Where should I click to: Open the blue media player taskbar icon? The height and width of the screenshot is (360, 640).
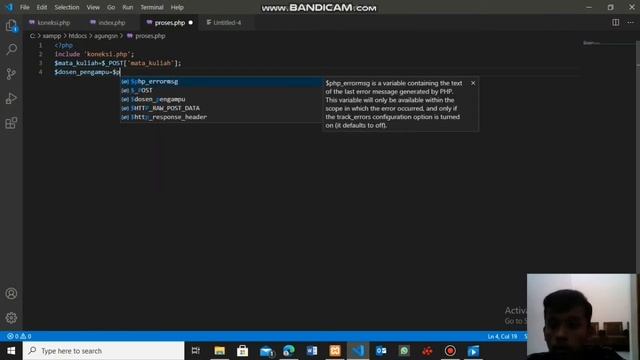pos(473,351)
